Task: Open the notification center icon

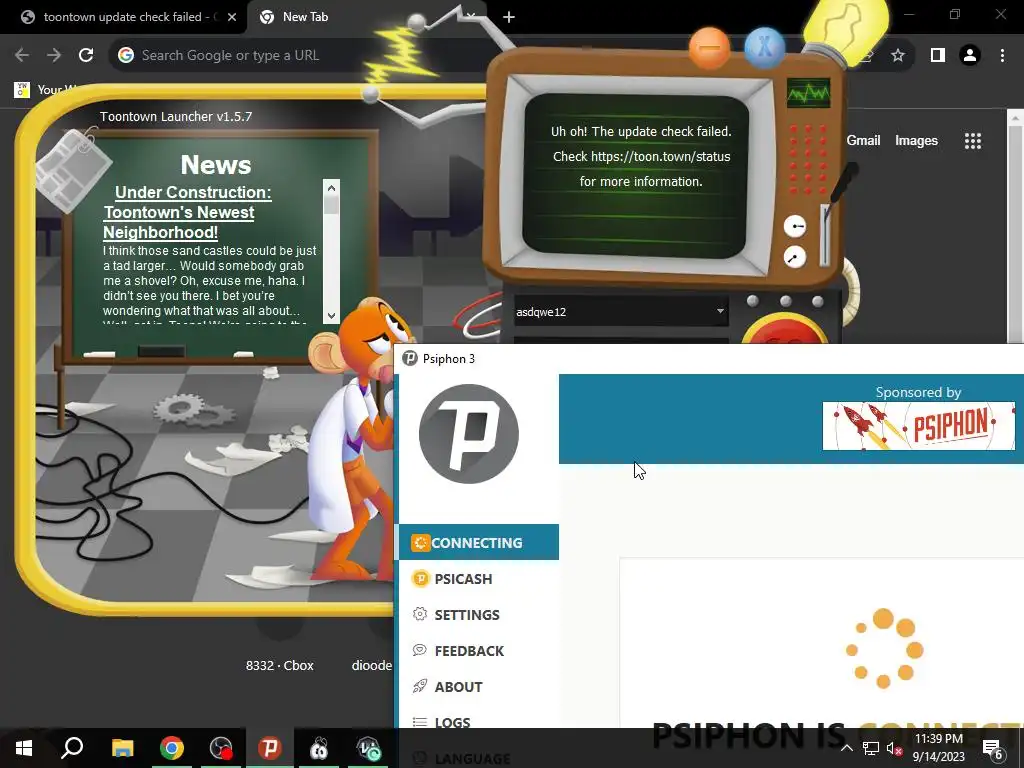Action: click(x=993, y=748)
